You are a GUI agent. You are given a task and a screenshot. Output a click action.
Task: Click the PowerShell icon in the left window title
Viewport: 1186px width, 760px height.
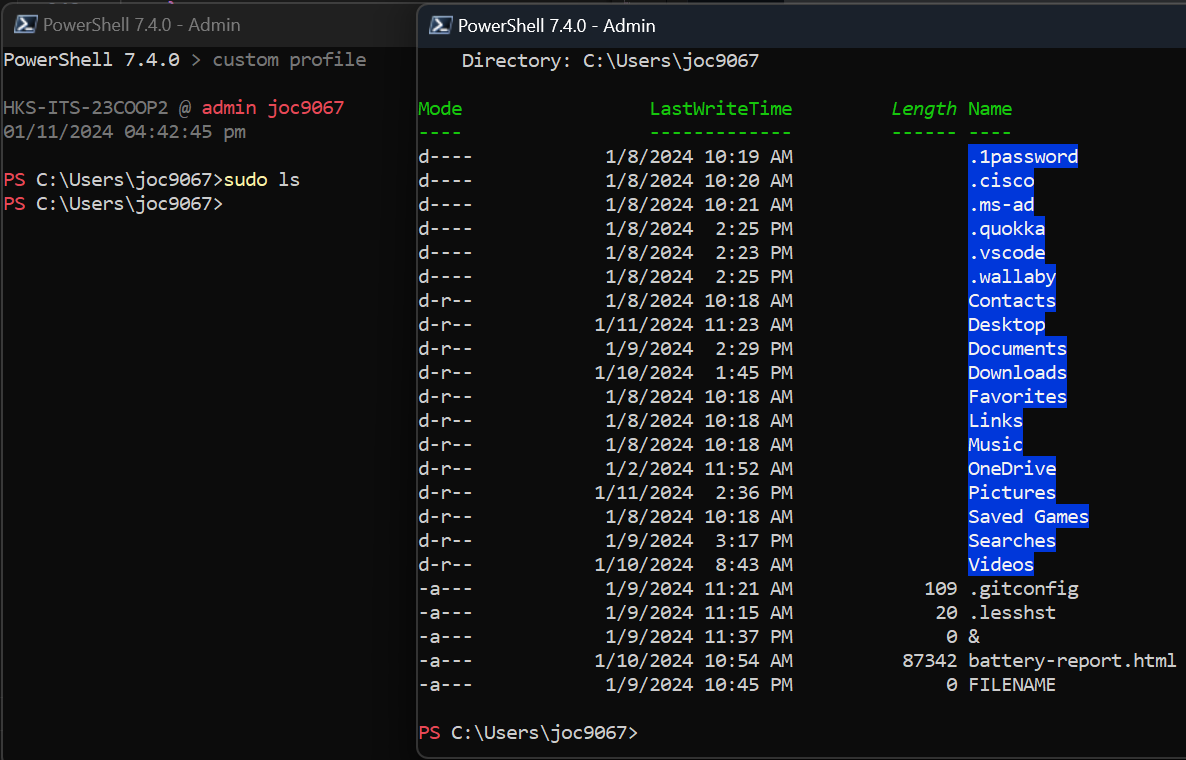[x=26, y=25]
